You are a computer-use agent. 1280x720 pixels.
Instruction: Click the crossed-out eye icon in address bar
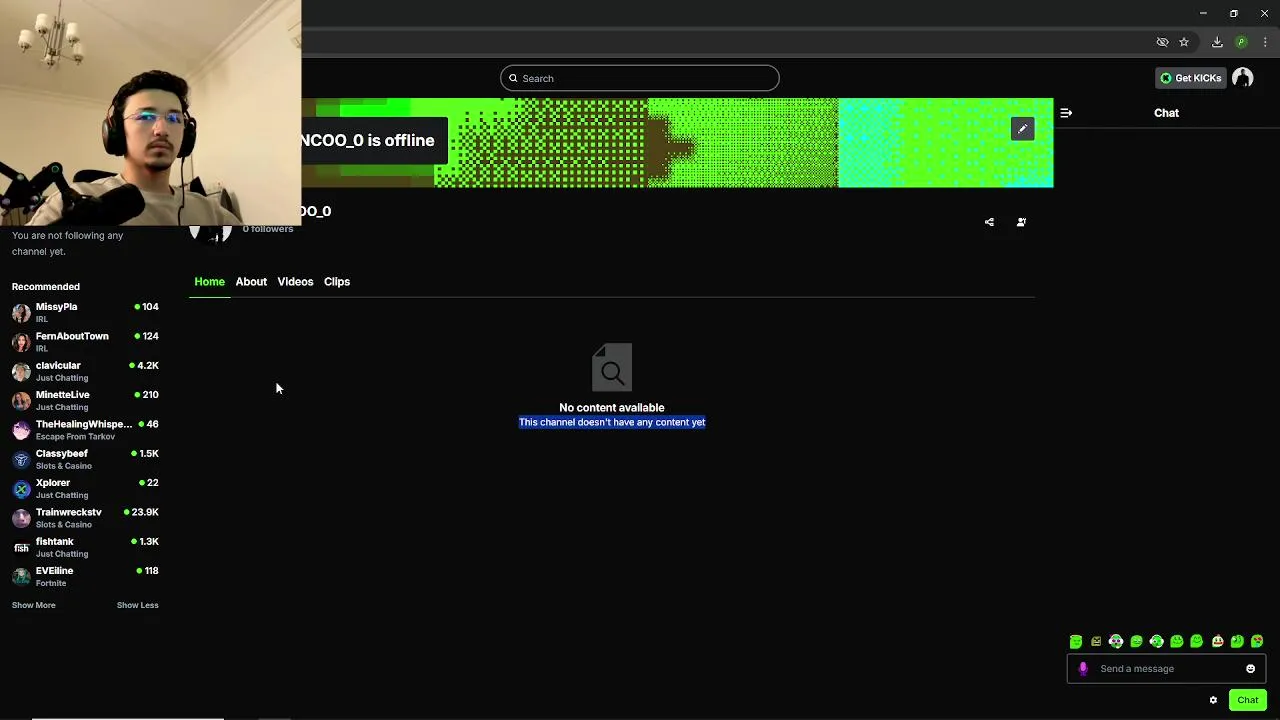(x=1162, y=42)
